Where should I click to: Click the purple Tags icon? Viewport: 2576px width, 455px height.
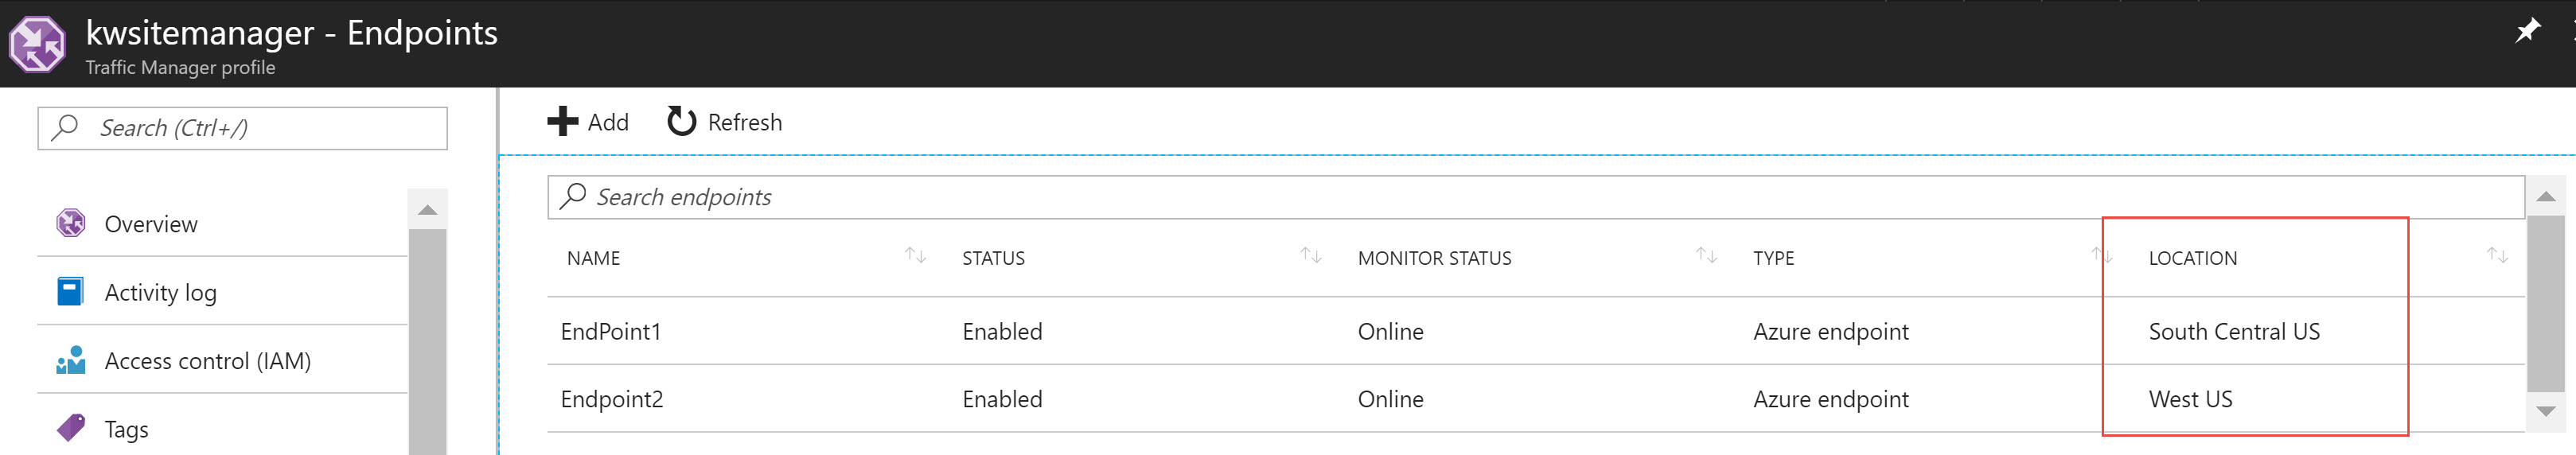(x=70, y=428)
